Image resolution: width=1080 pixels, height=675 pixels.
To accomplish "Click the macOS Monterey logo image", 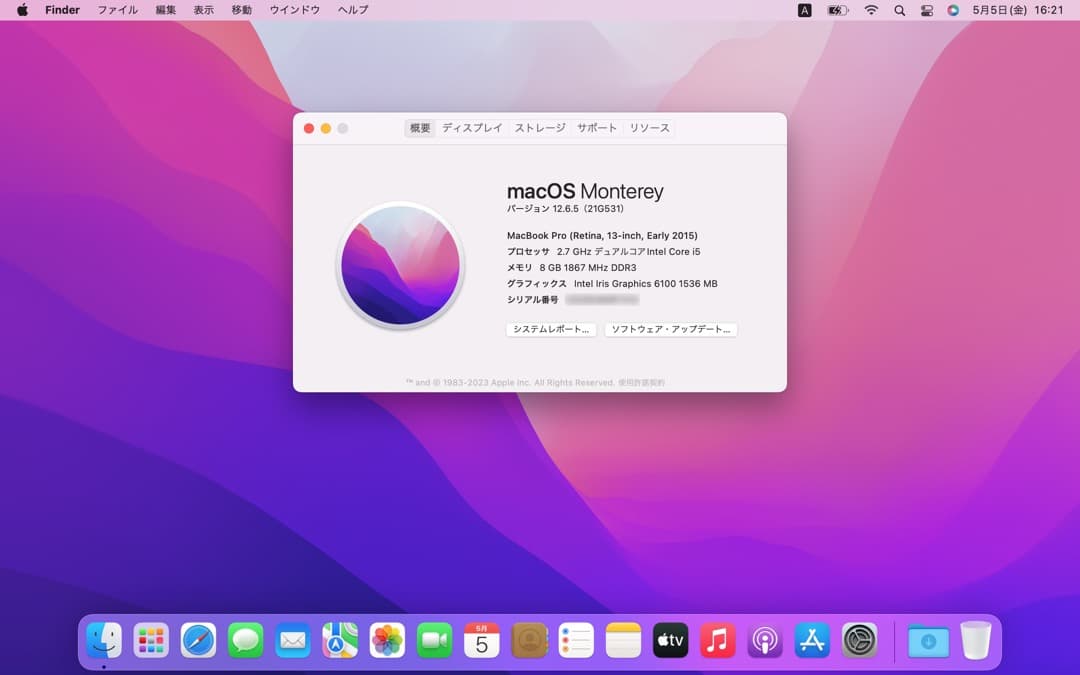I will click(400, 264).
